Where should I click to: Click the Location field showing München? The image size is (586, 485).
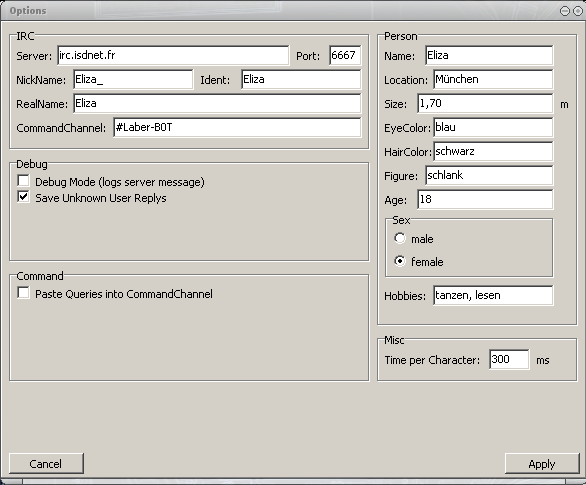click(493, 79)
